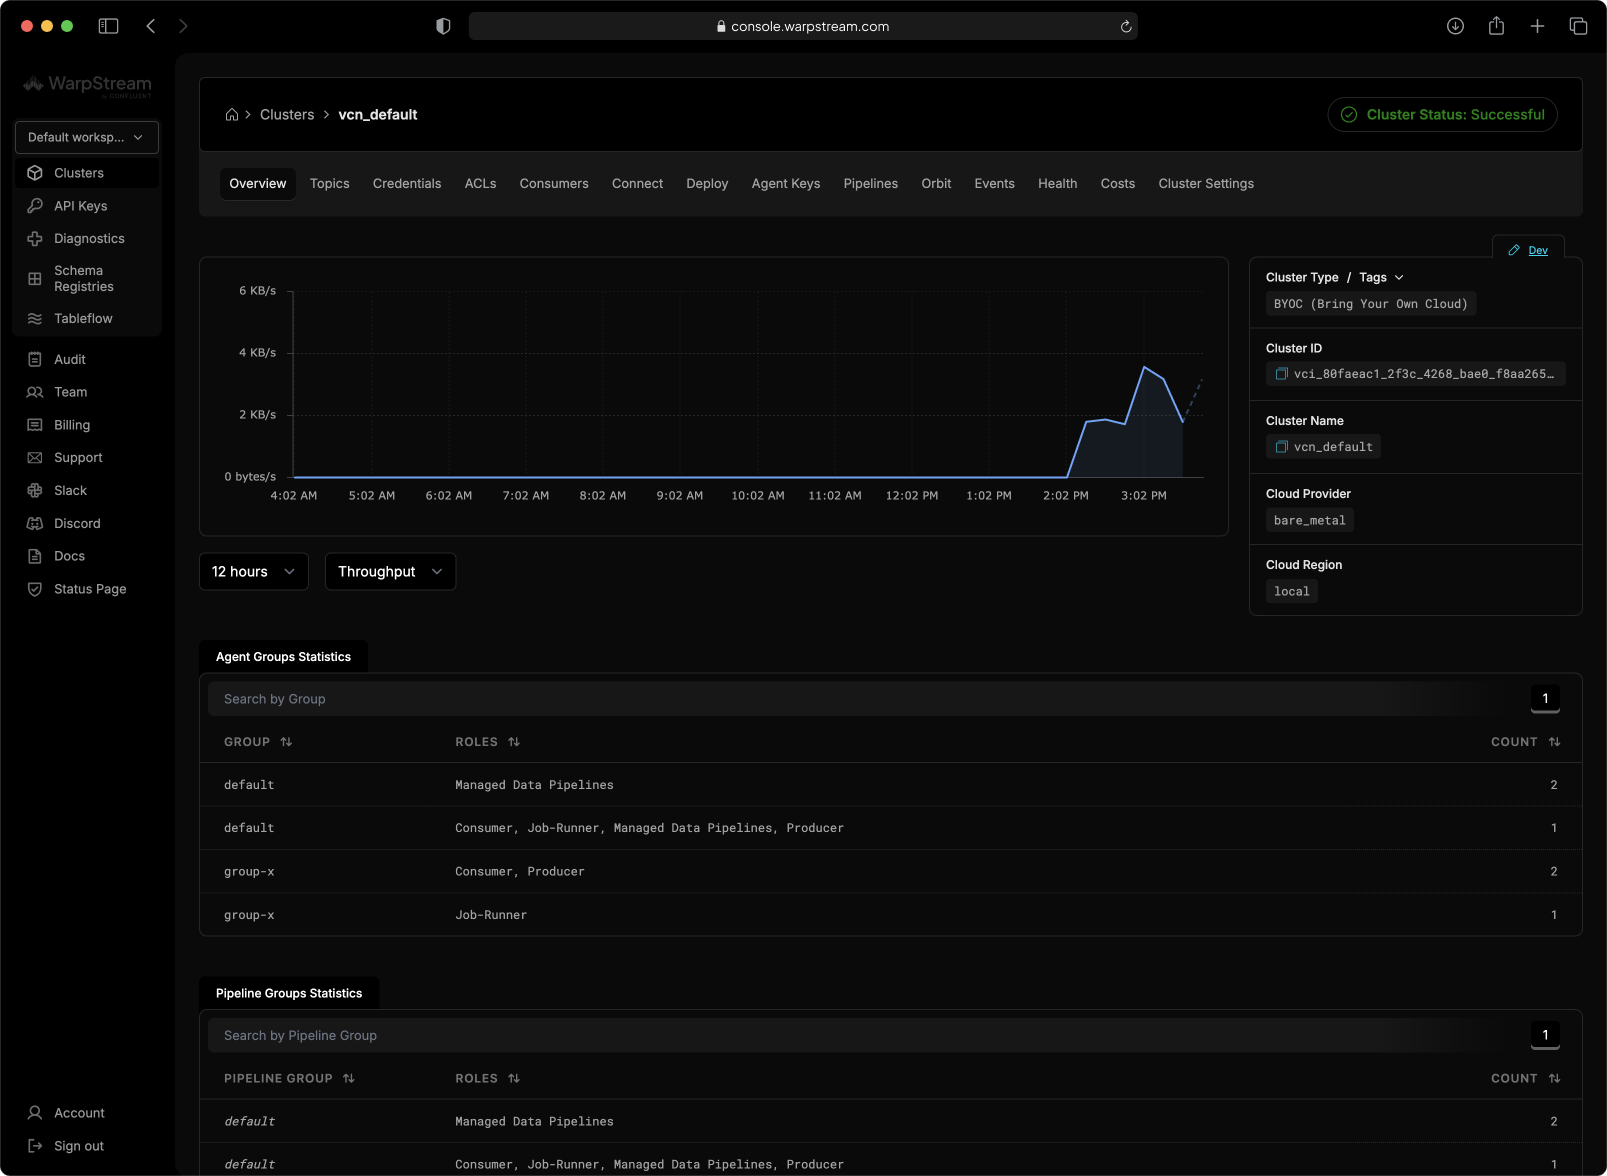The image size is (1607, 1176).
Task: Open the Deploy tab
Action: [x=707, y=184]
